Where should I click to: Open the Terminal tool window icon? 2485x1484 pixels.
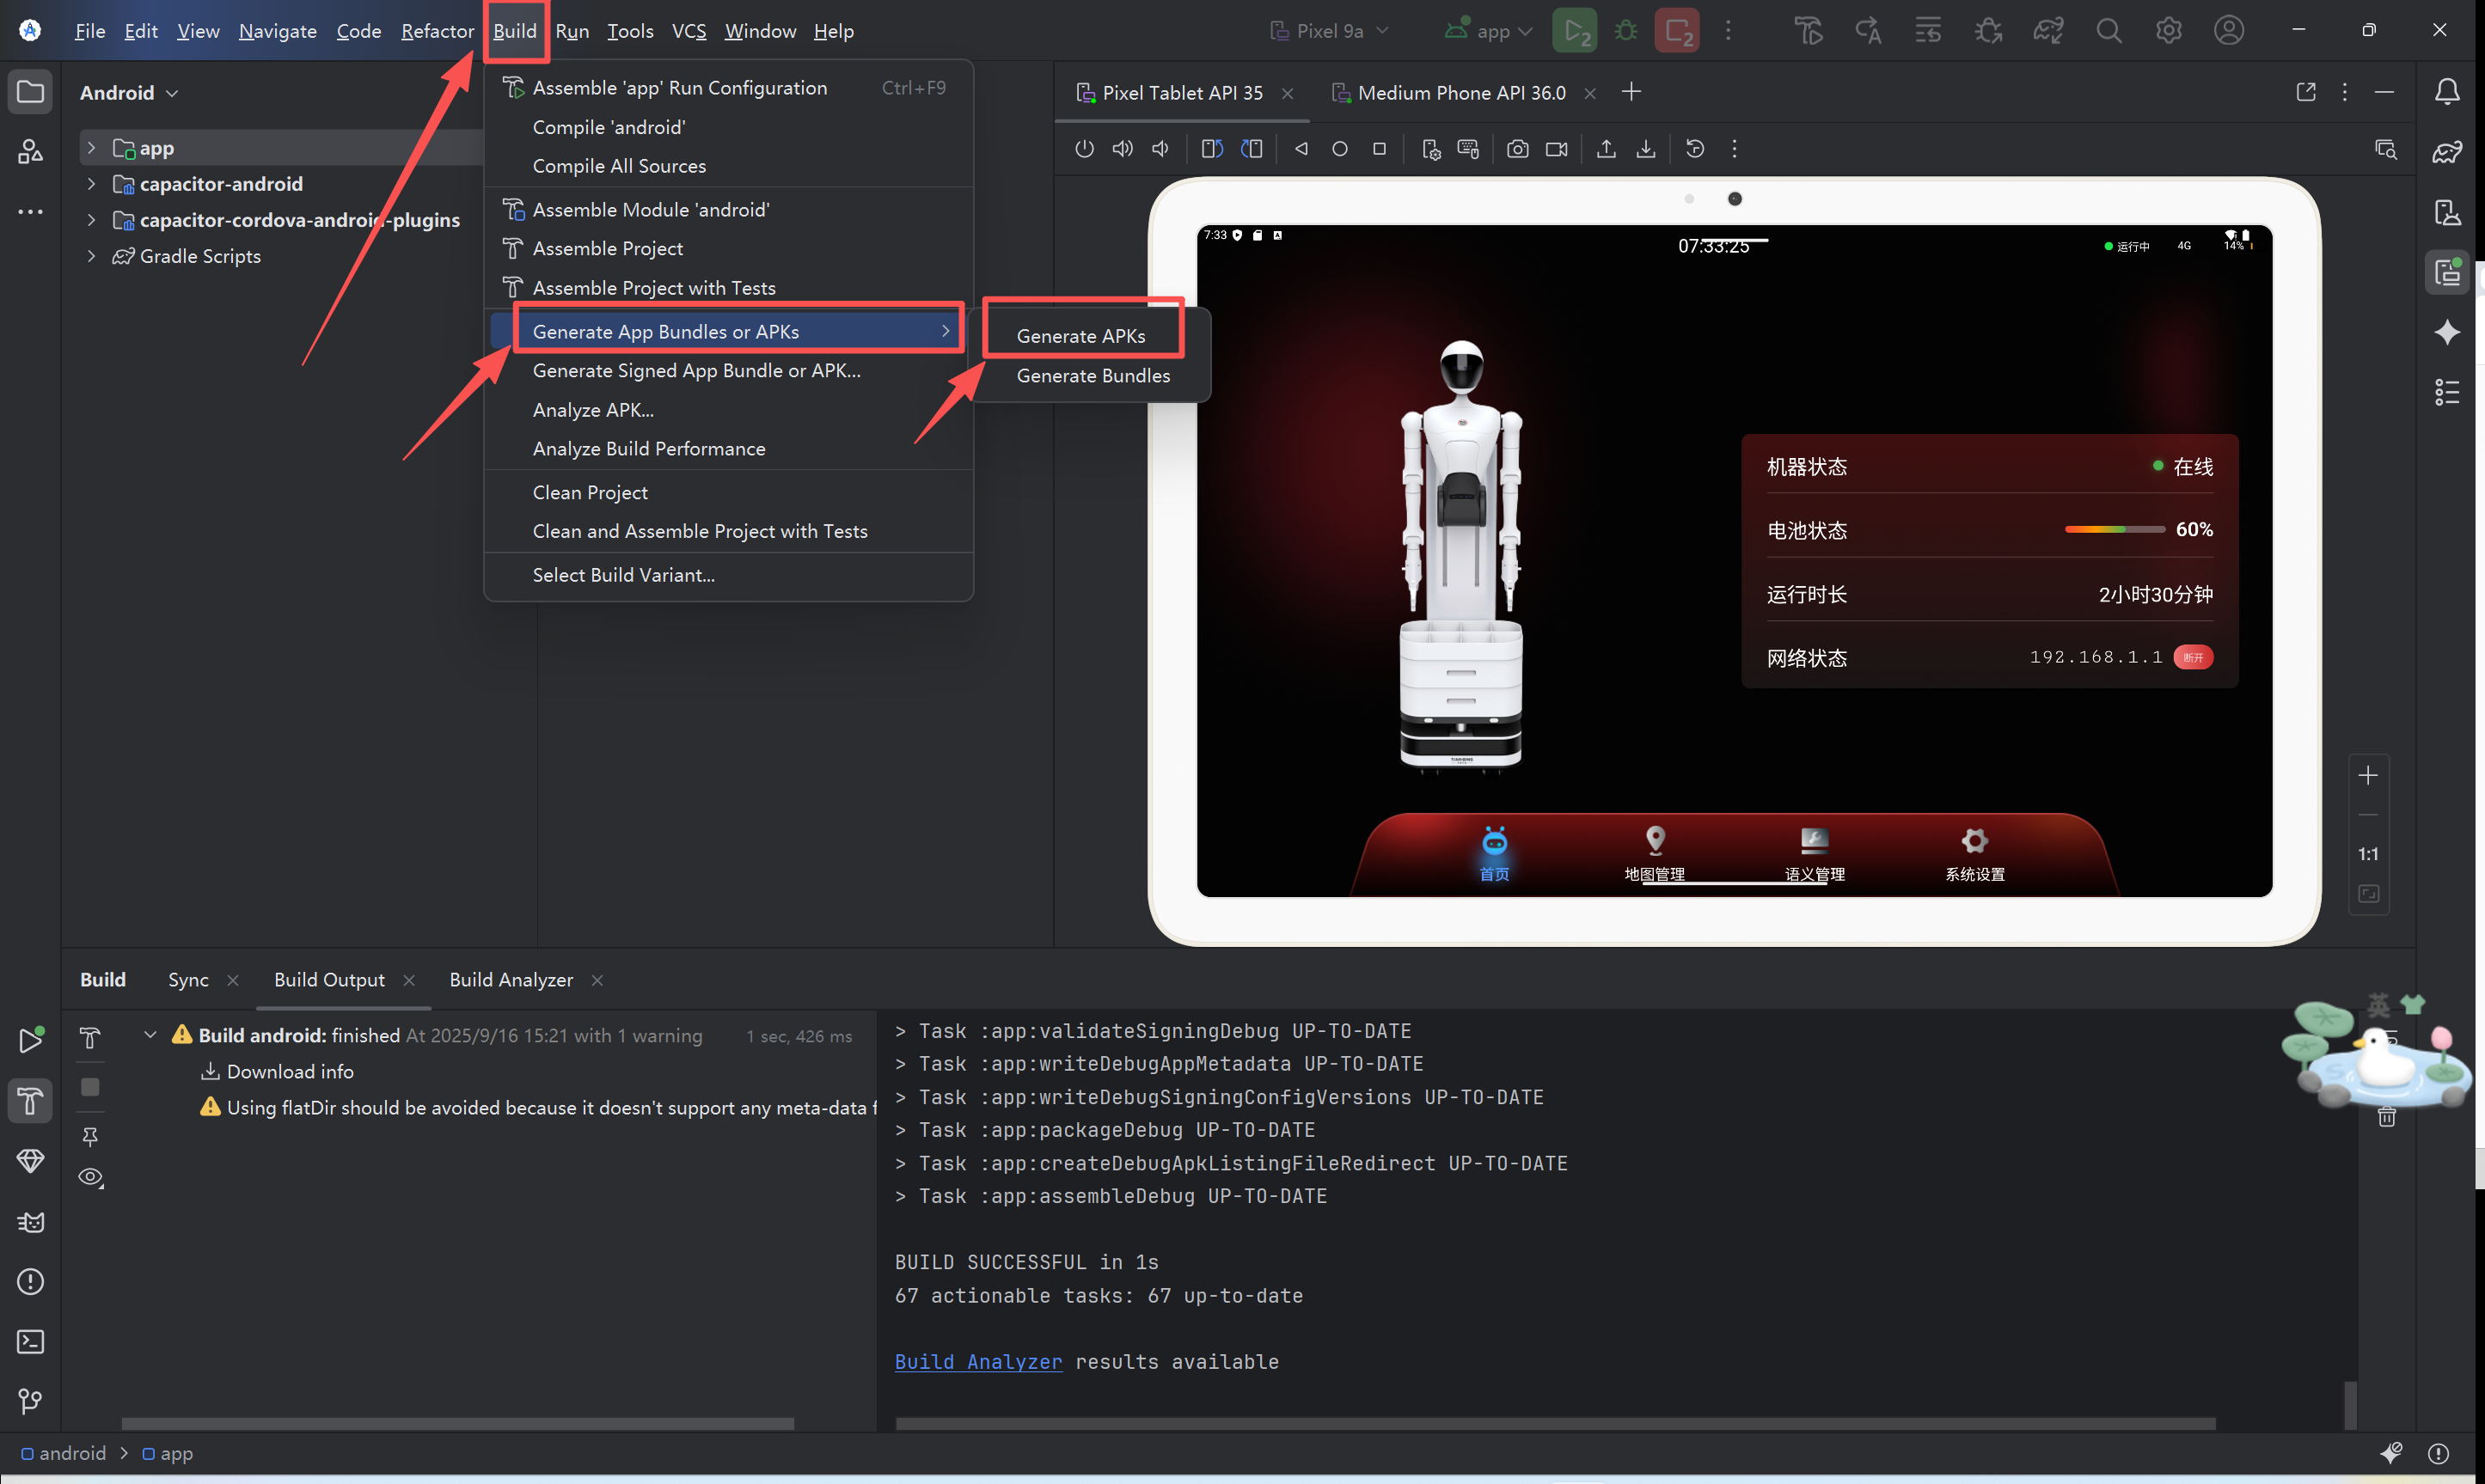coord(30,1342)
